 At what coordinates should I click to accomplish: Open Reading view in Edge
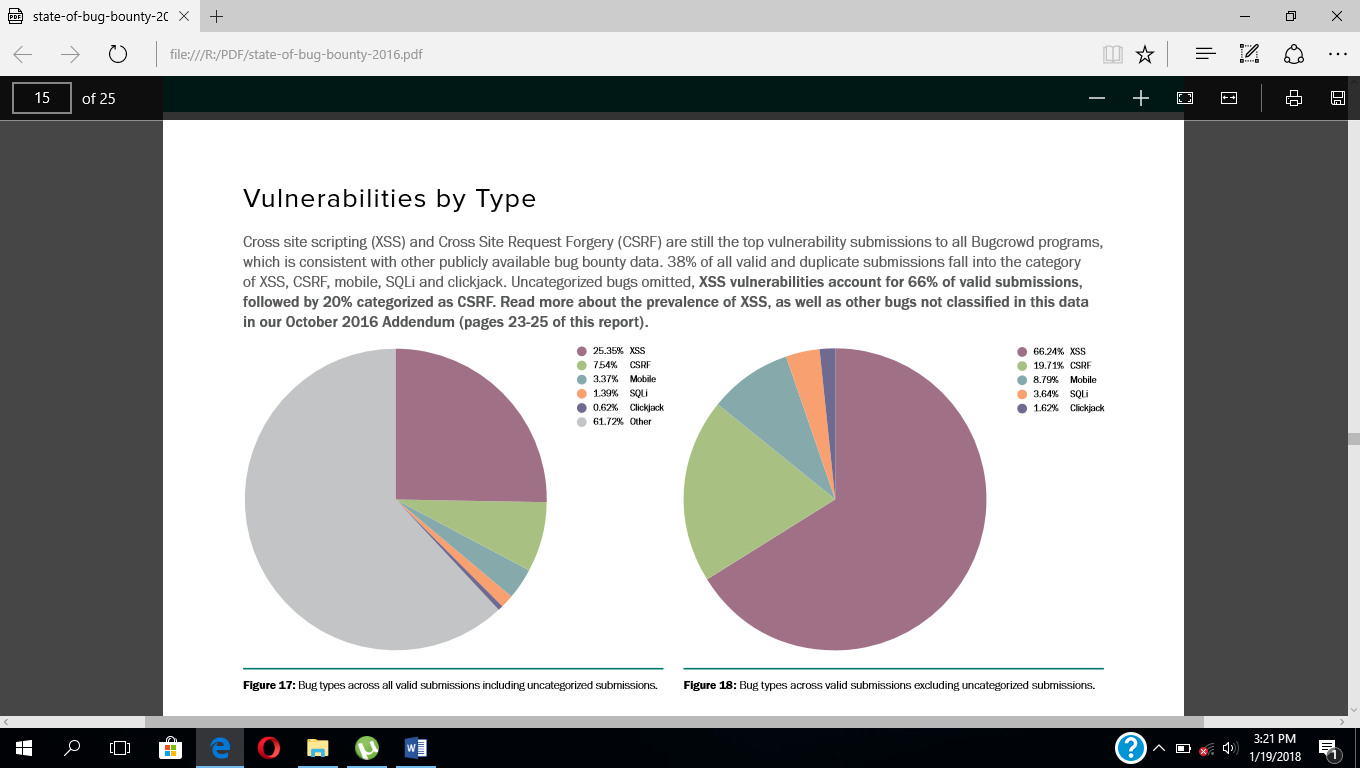tap(1112, 54)
